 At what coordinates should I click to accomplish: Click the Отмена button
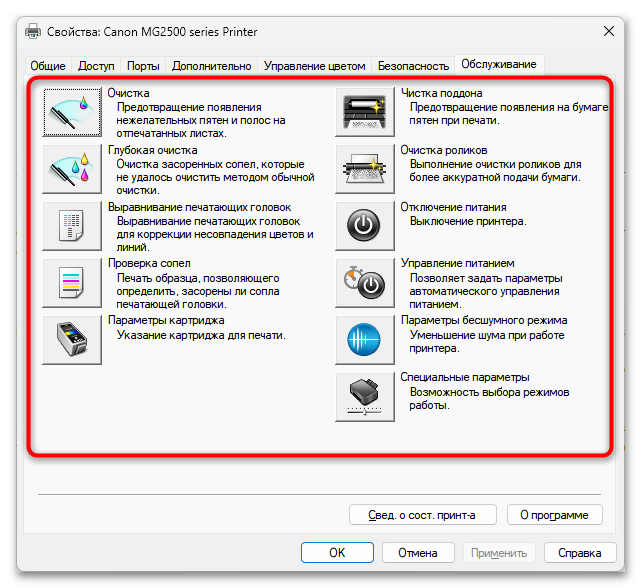tap(418, 553)
